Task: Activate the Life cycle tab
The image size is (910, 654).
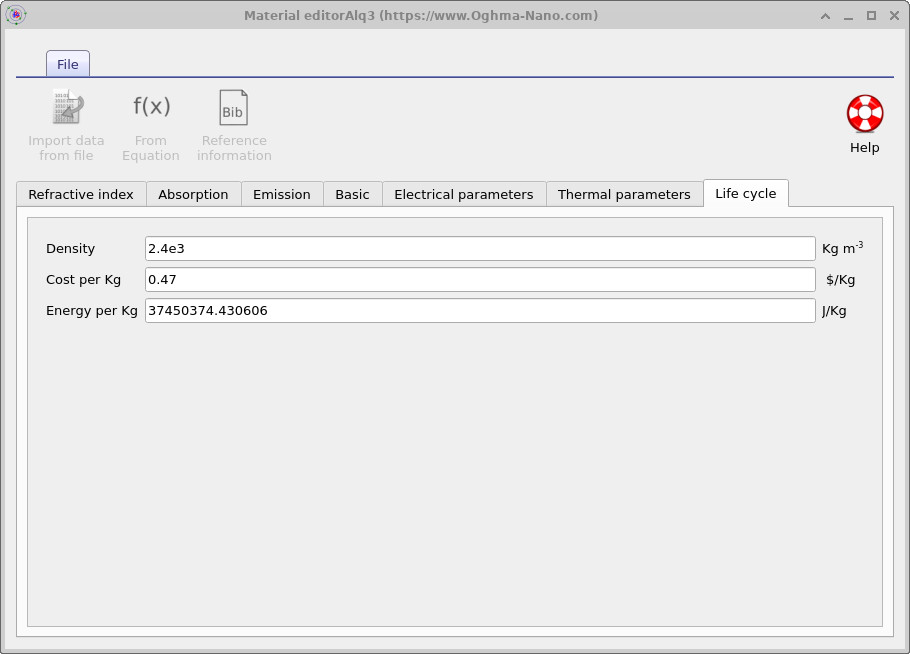Action: (x=746, y=193)
